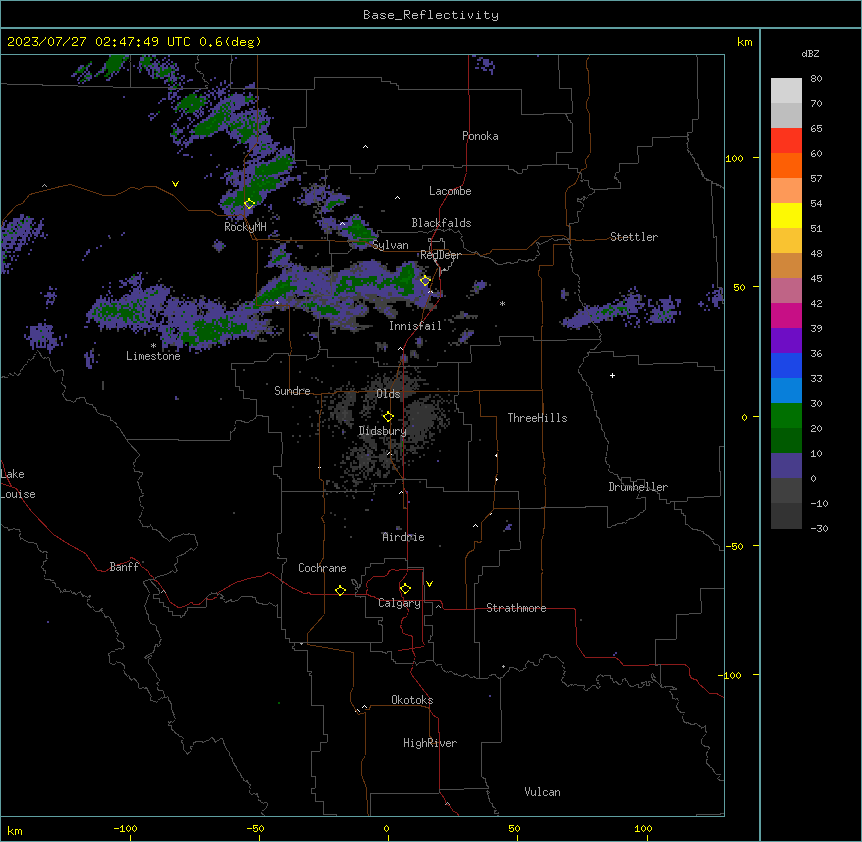Screen dimensions: 862x842
Task: Click the Limestone label
Action: tap(153, 356)
